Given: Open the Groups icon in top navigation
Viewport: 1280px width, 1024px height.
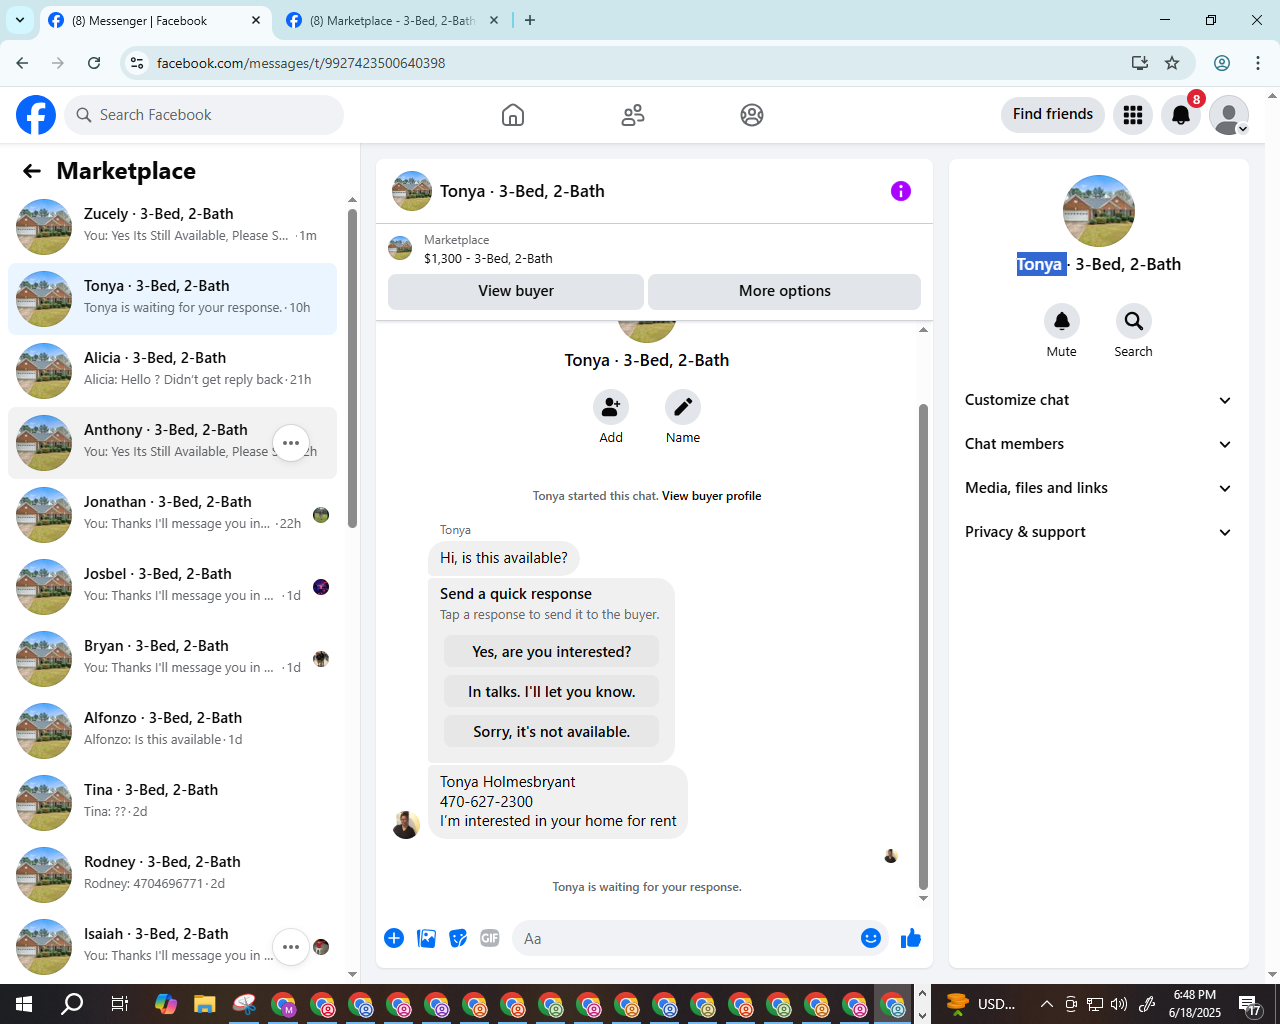Looking at the screenshot, I should coord(752,115).
